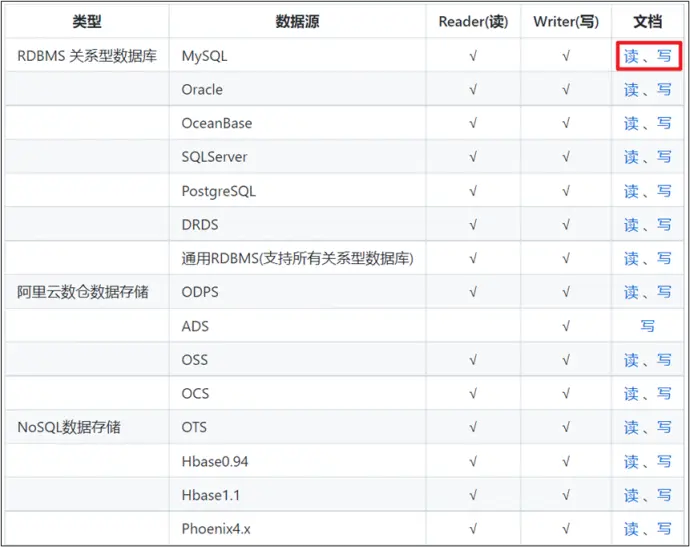Click the 通用RDBMS(支持所有关系型数据库) cell
This screenshot has width=690, height=547.
click(x=297, y=258)
